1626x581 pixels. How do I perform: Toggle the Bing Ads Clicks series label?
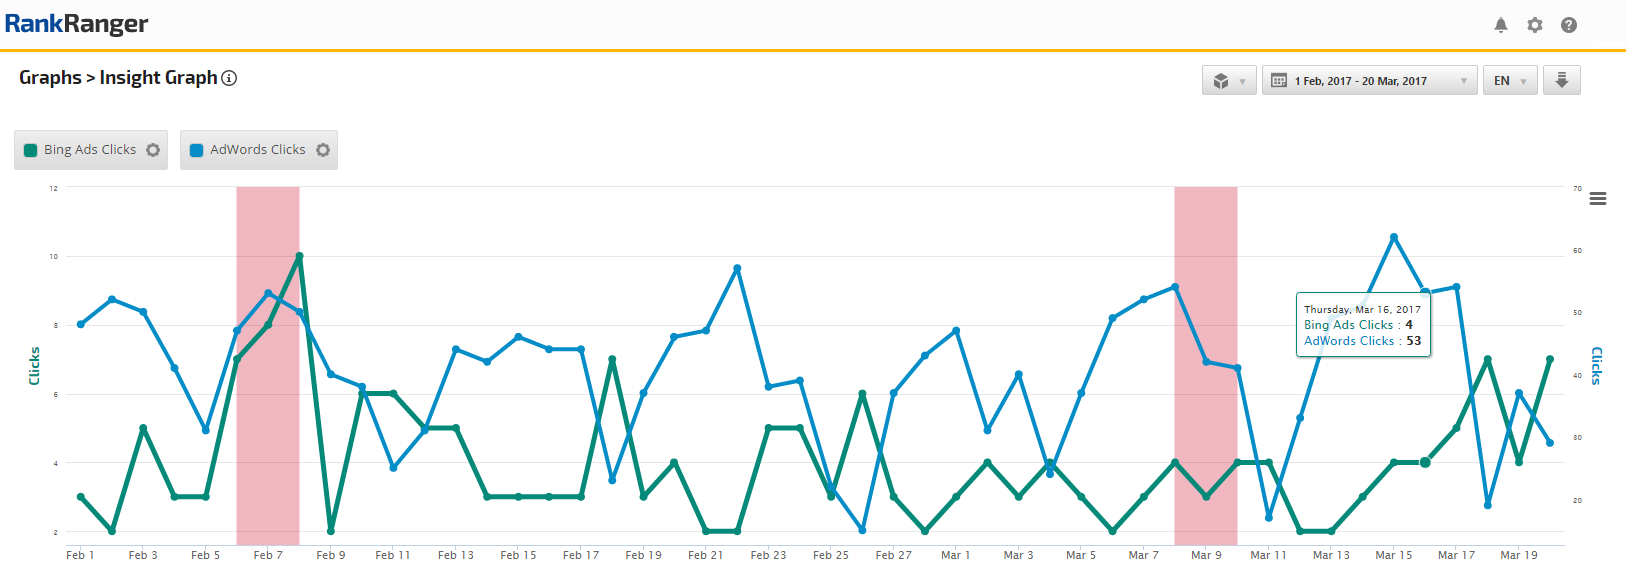[90, 150]
